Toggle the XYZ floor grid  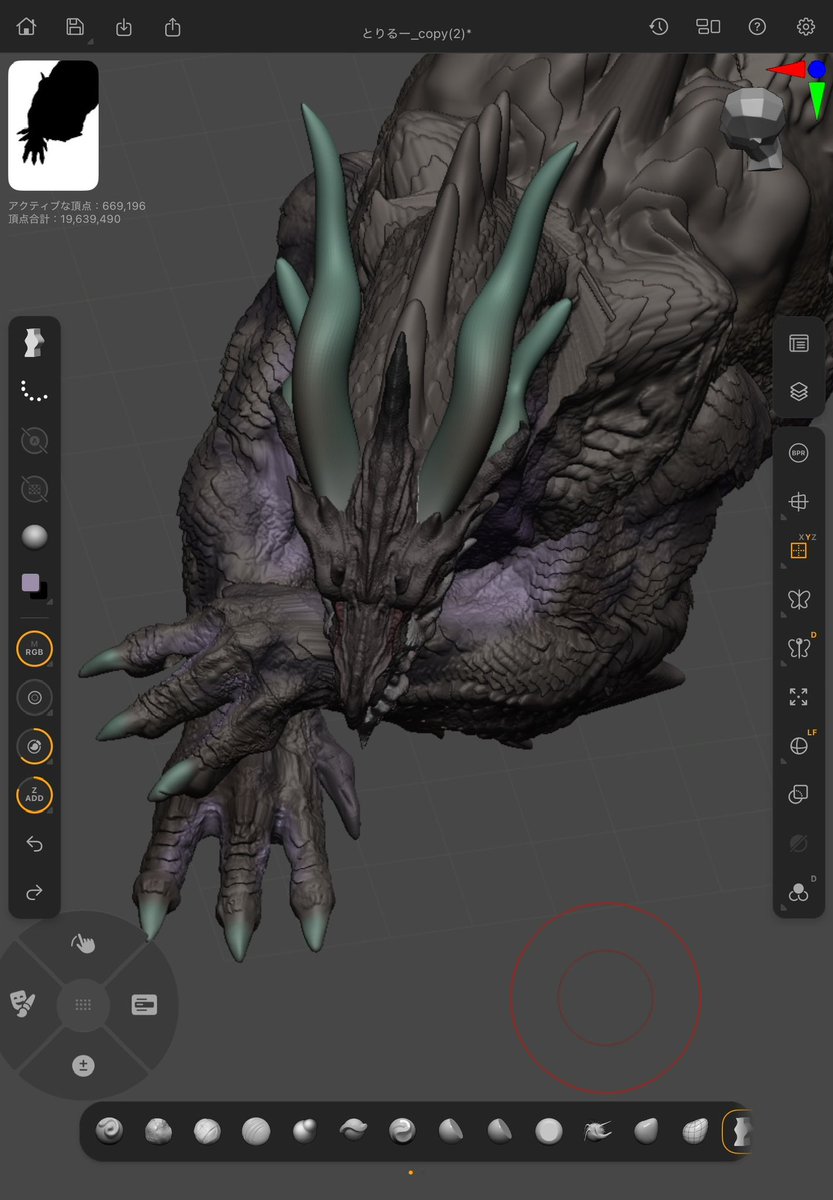coord(799,550)
